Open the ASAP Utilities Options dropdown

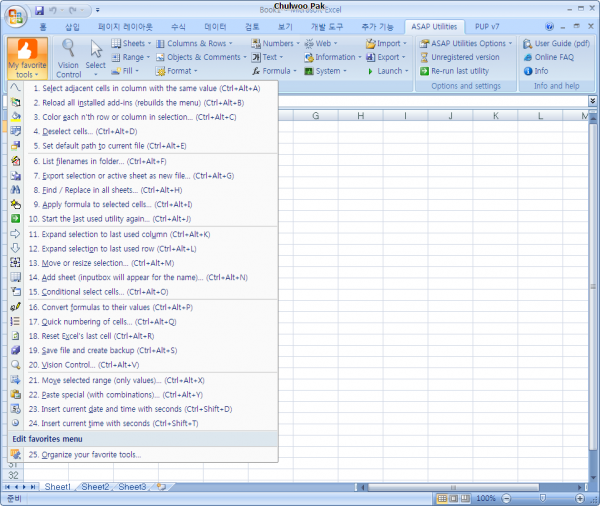point(466,43)
